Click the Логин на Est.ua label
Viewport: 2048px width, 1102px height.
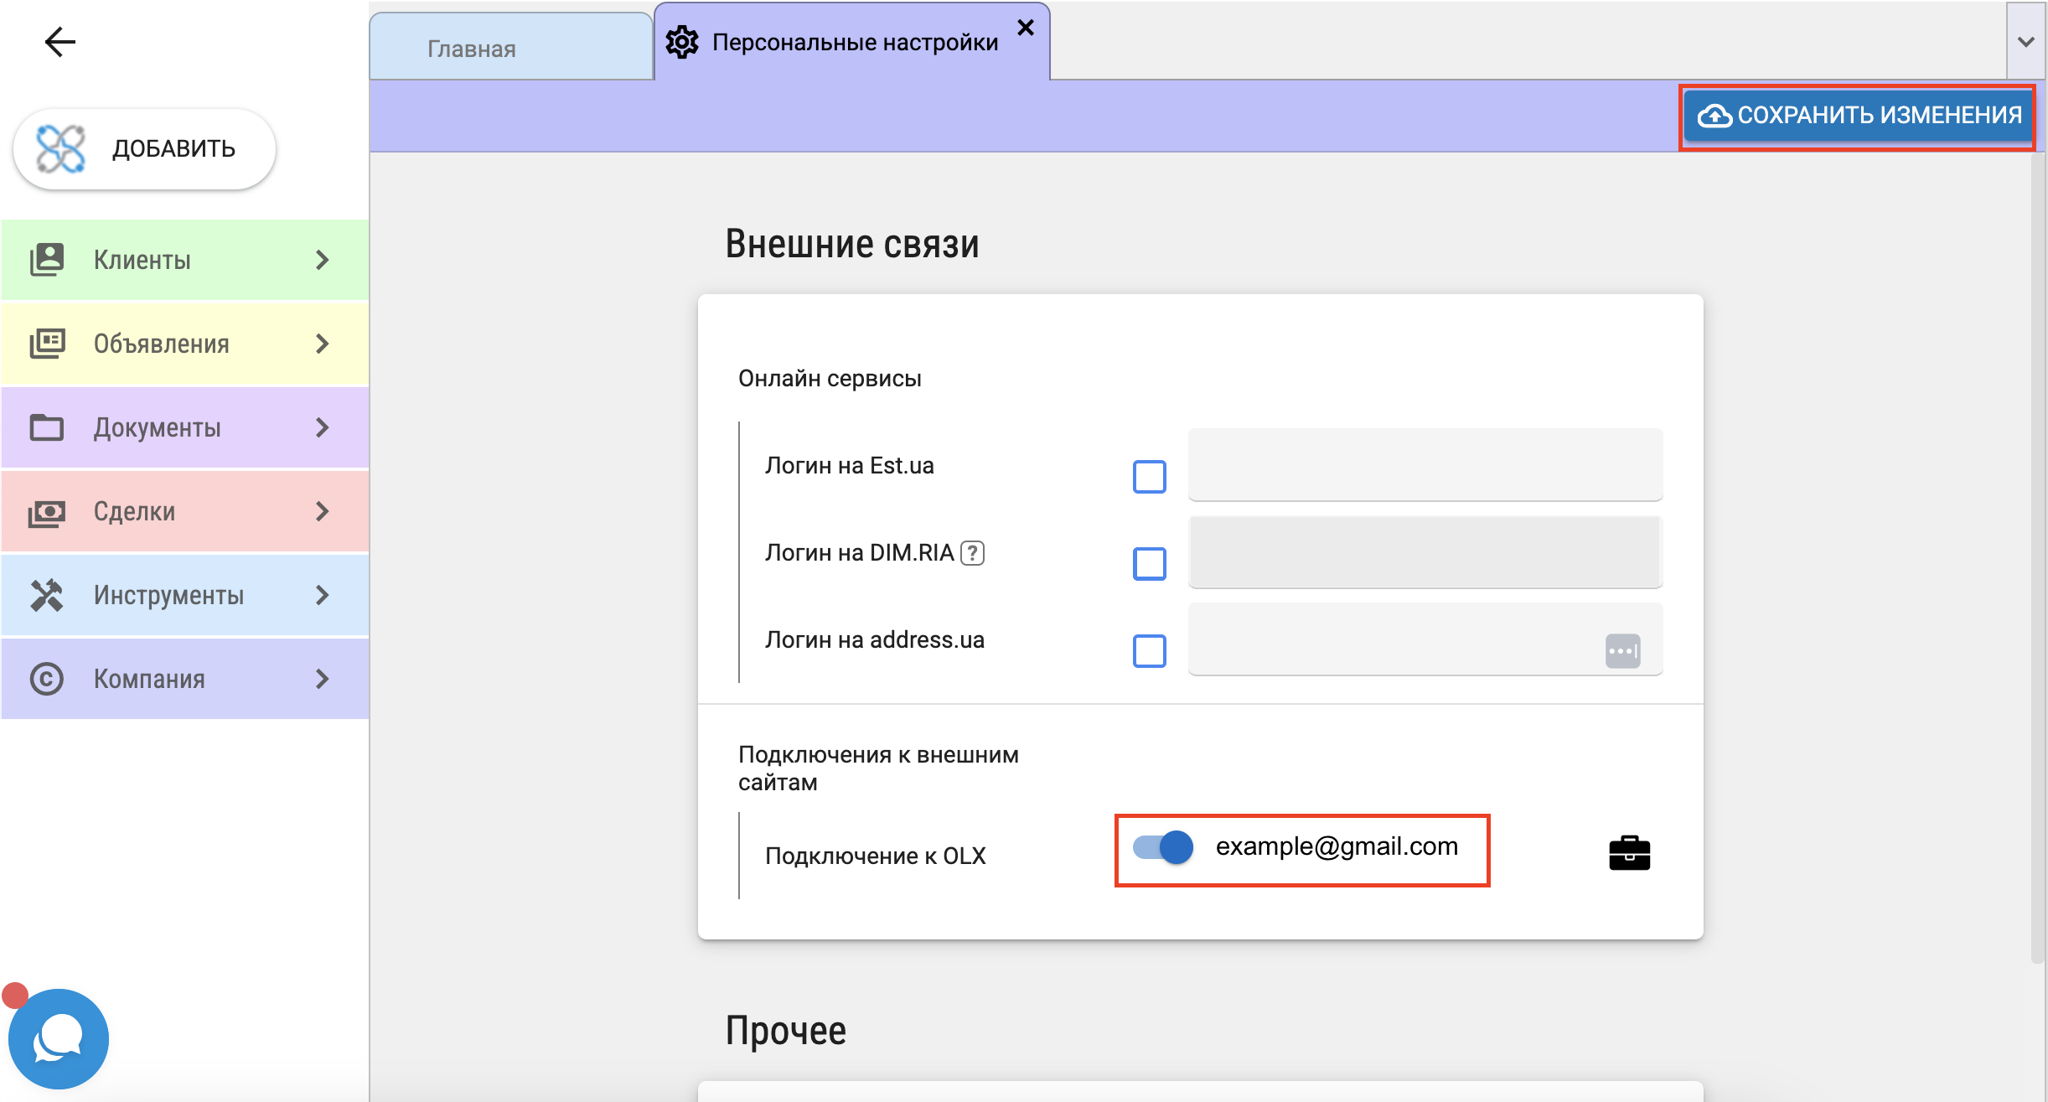[x=849, y=466]
